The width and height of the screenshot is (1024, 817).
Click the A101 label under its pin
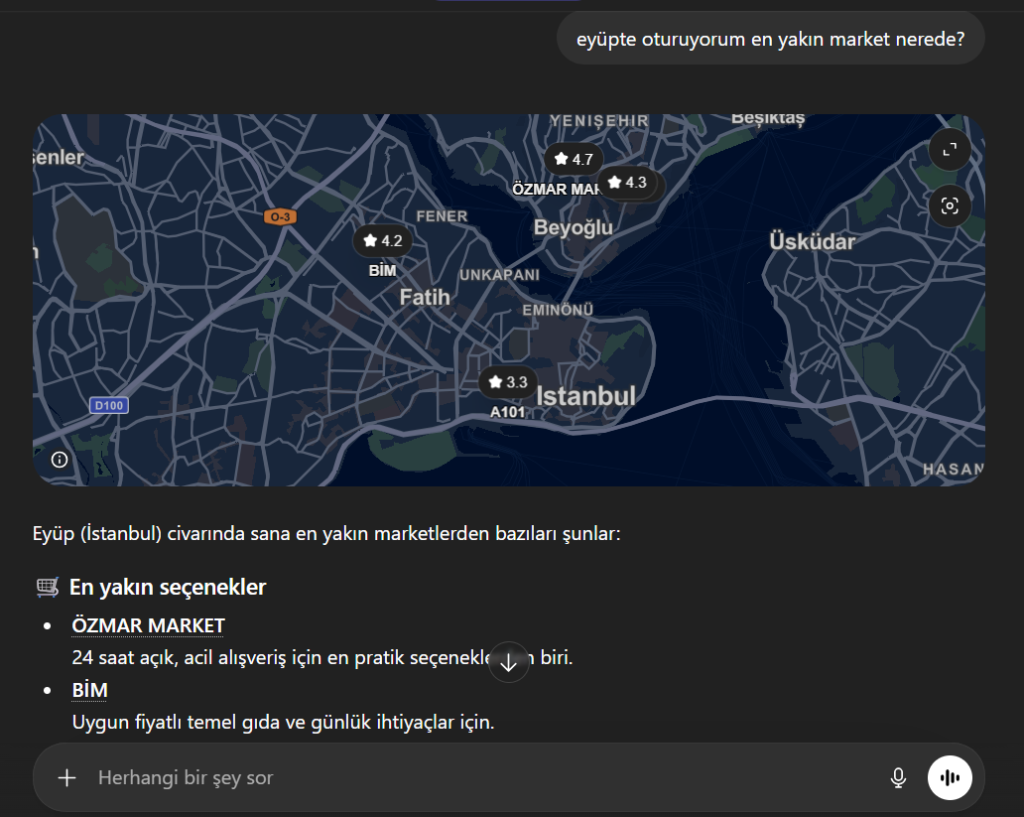tap(506, 410)
